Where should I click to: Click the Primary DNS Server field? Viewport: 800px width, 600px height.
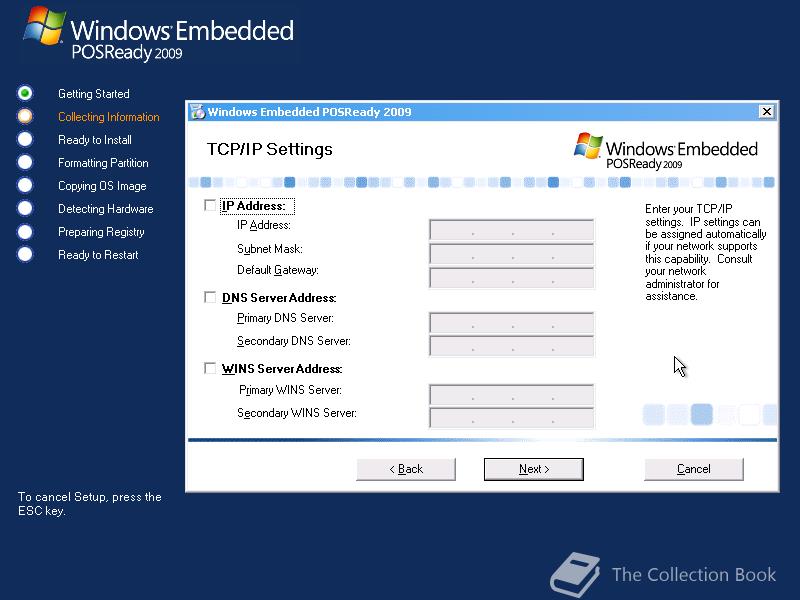tap(512, 322)
